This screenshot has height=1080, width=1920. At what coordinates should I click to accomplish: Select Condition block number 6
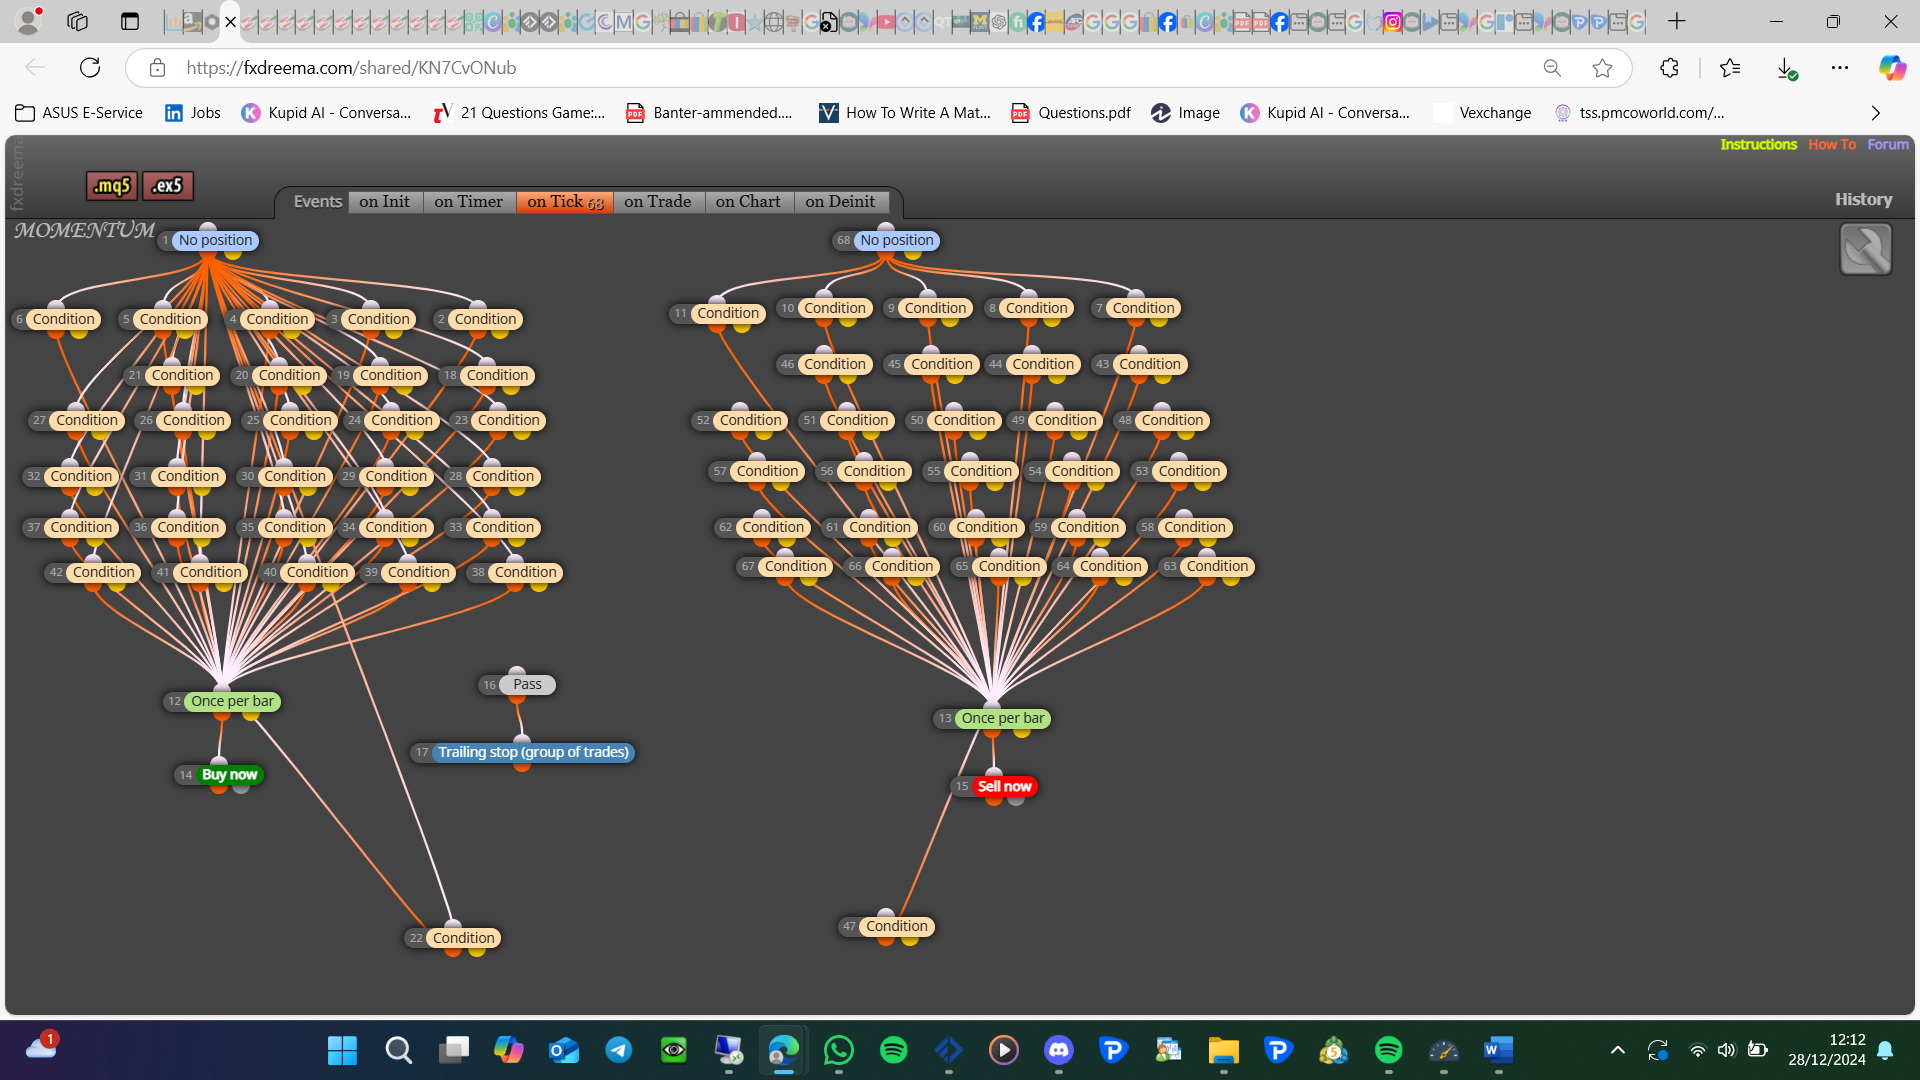click(x=63, y=320)
